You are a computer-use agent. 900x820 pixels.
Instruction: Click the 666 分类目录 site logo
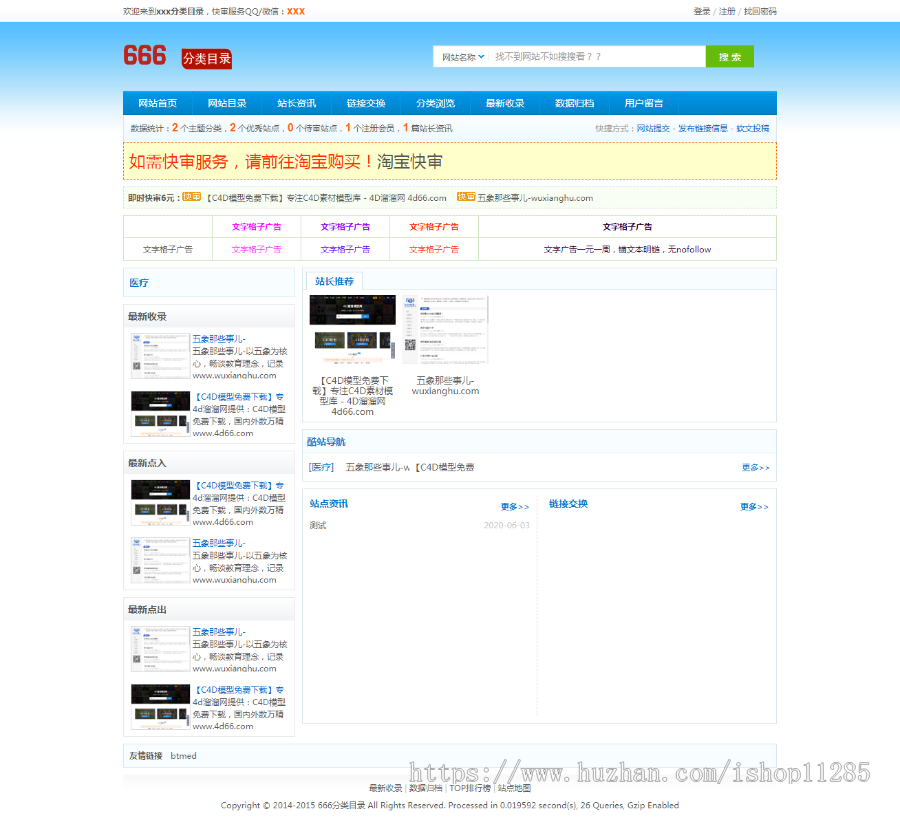pos(178,57)
